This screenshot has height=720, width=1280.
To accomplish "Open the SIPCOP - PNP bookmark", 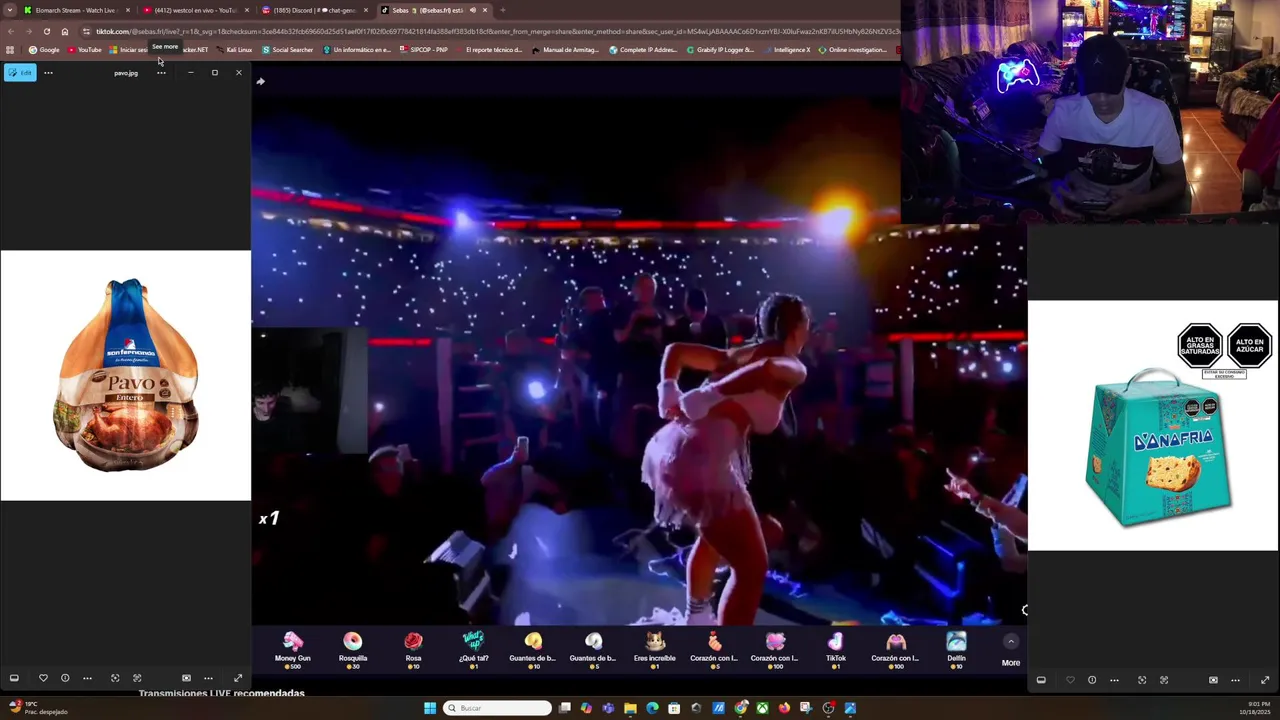I will tap(424, 49).
